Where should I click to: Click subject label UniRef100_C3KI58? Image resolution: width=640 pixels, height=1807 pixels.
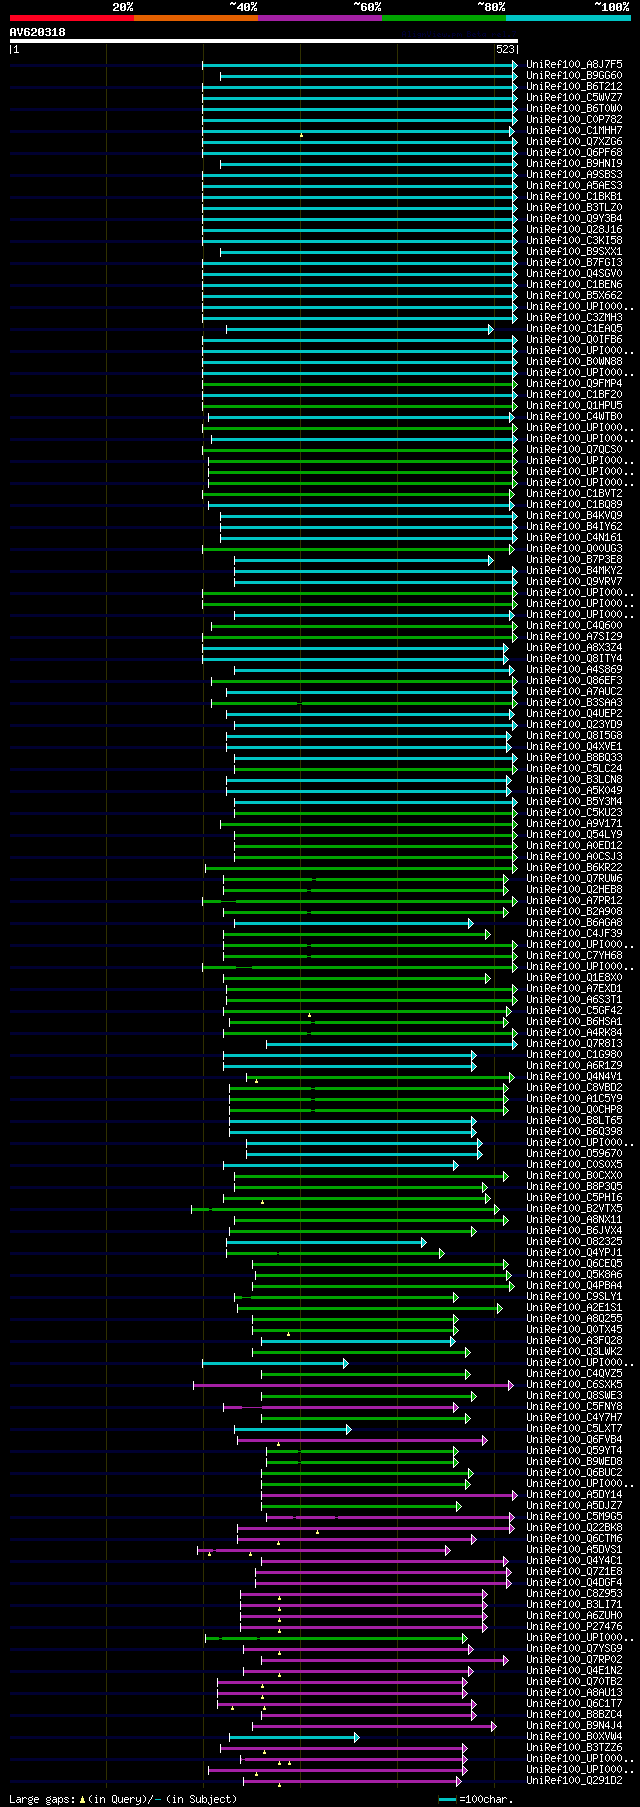[574, 240]
